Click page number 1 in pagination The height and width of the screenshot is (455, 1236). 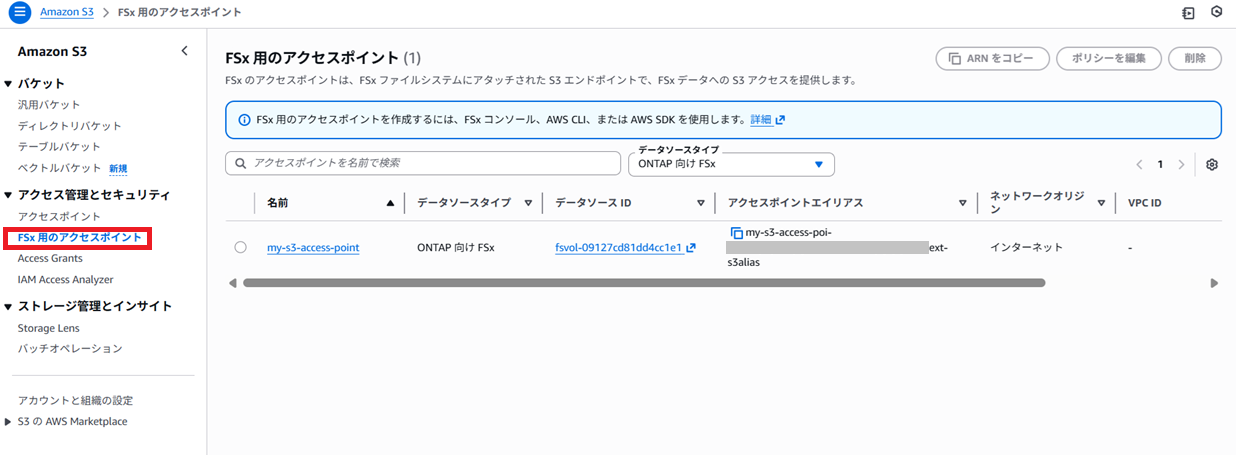click(x=1160, y=165)
